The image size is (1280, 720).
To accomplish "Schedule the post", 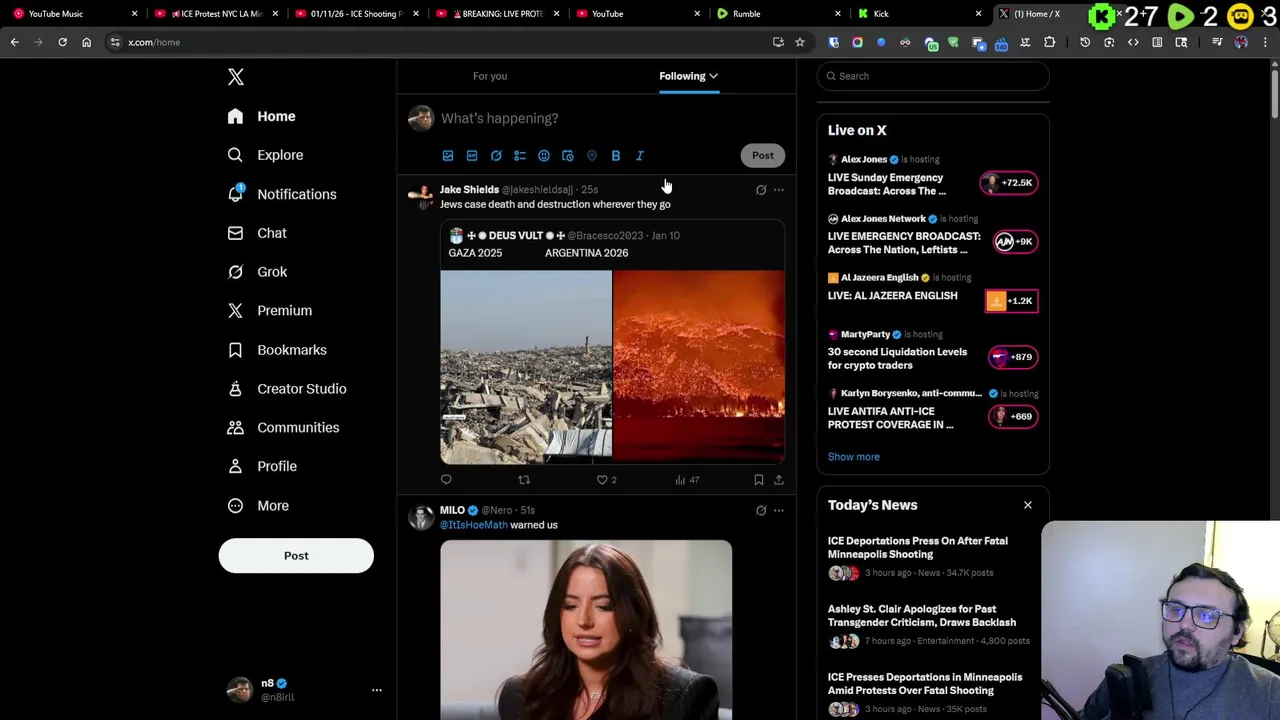I will [x=568, y=156].
